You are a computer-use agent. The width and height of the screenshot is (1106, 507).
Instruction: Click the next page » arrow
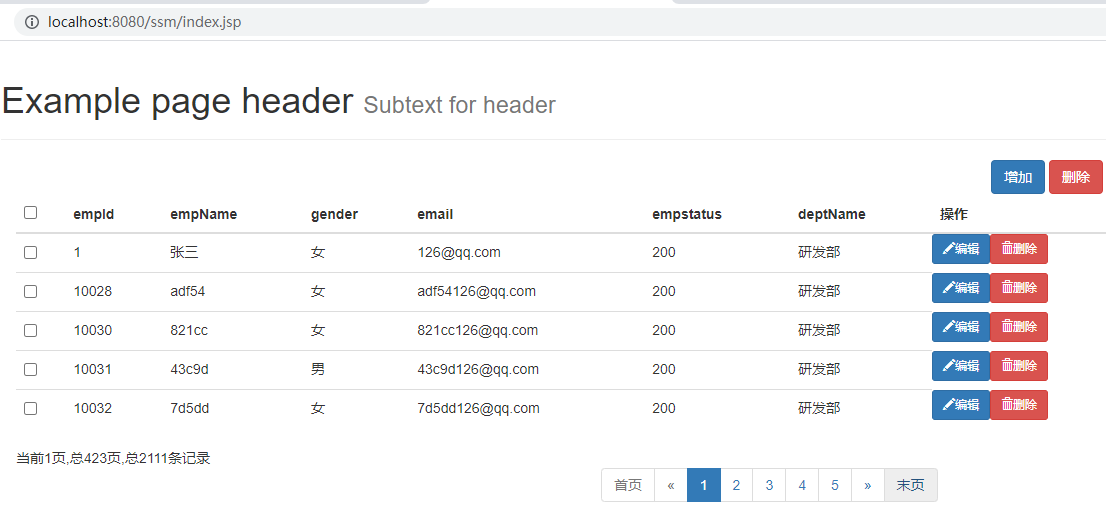pyautogui.click(x=868, y=485)
